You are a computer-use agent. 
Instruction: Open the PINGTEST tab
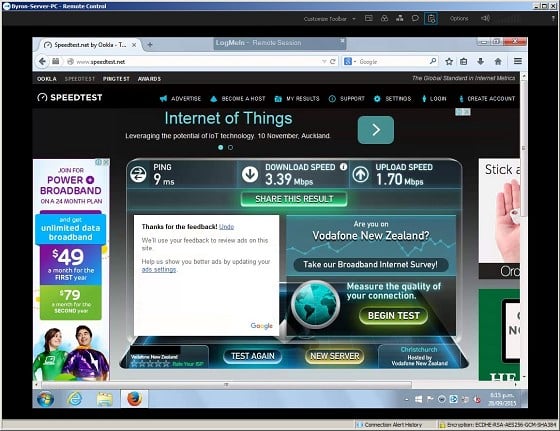tap(116, 79)
